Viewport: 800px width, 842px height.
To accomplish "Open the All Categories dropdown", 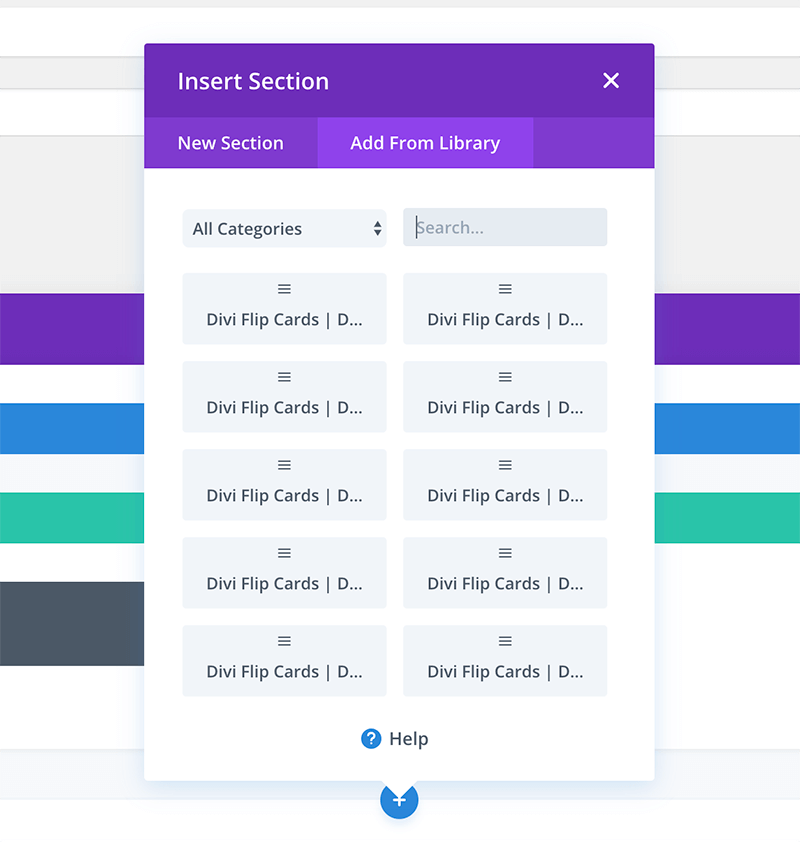I will click(285, 228).
